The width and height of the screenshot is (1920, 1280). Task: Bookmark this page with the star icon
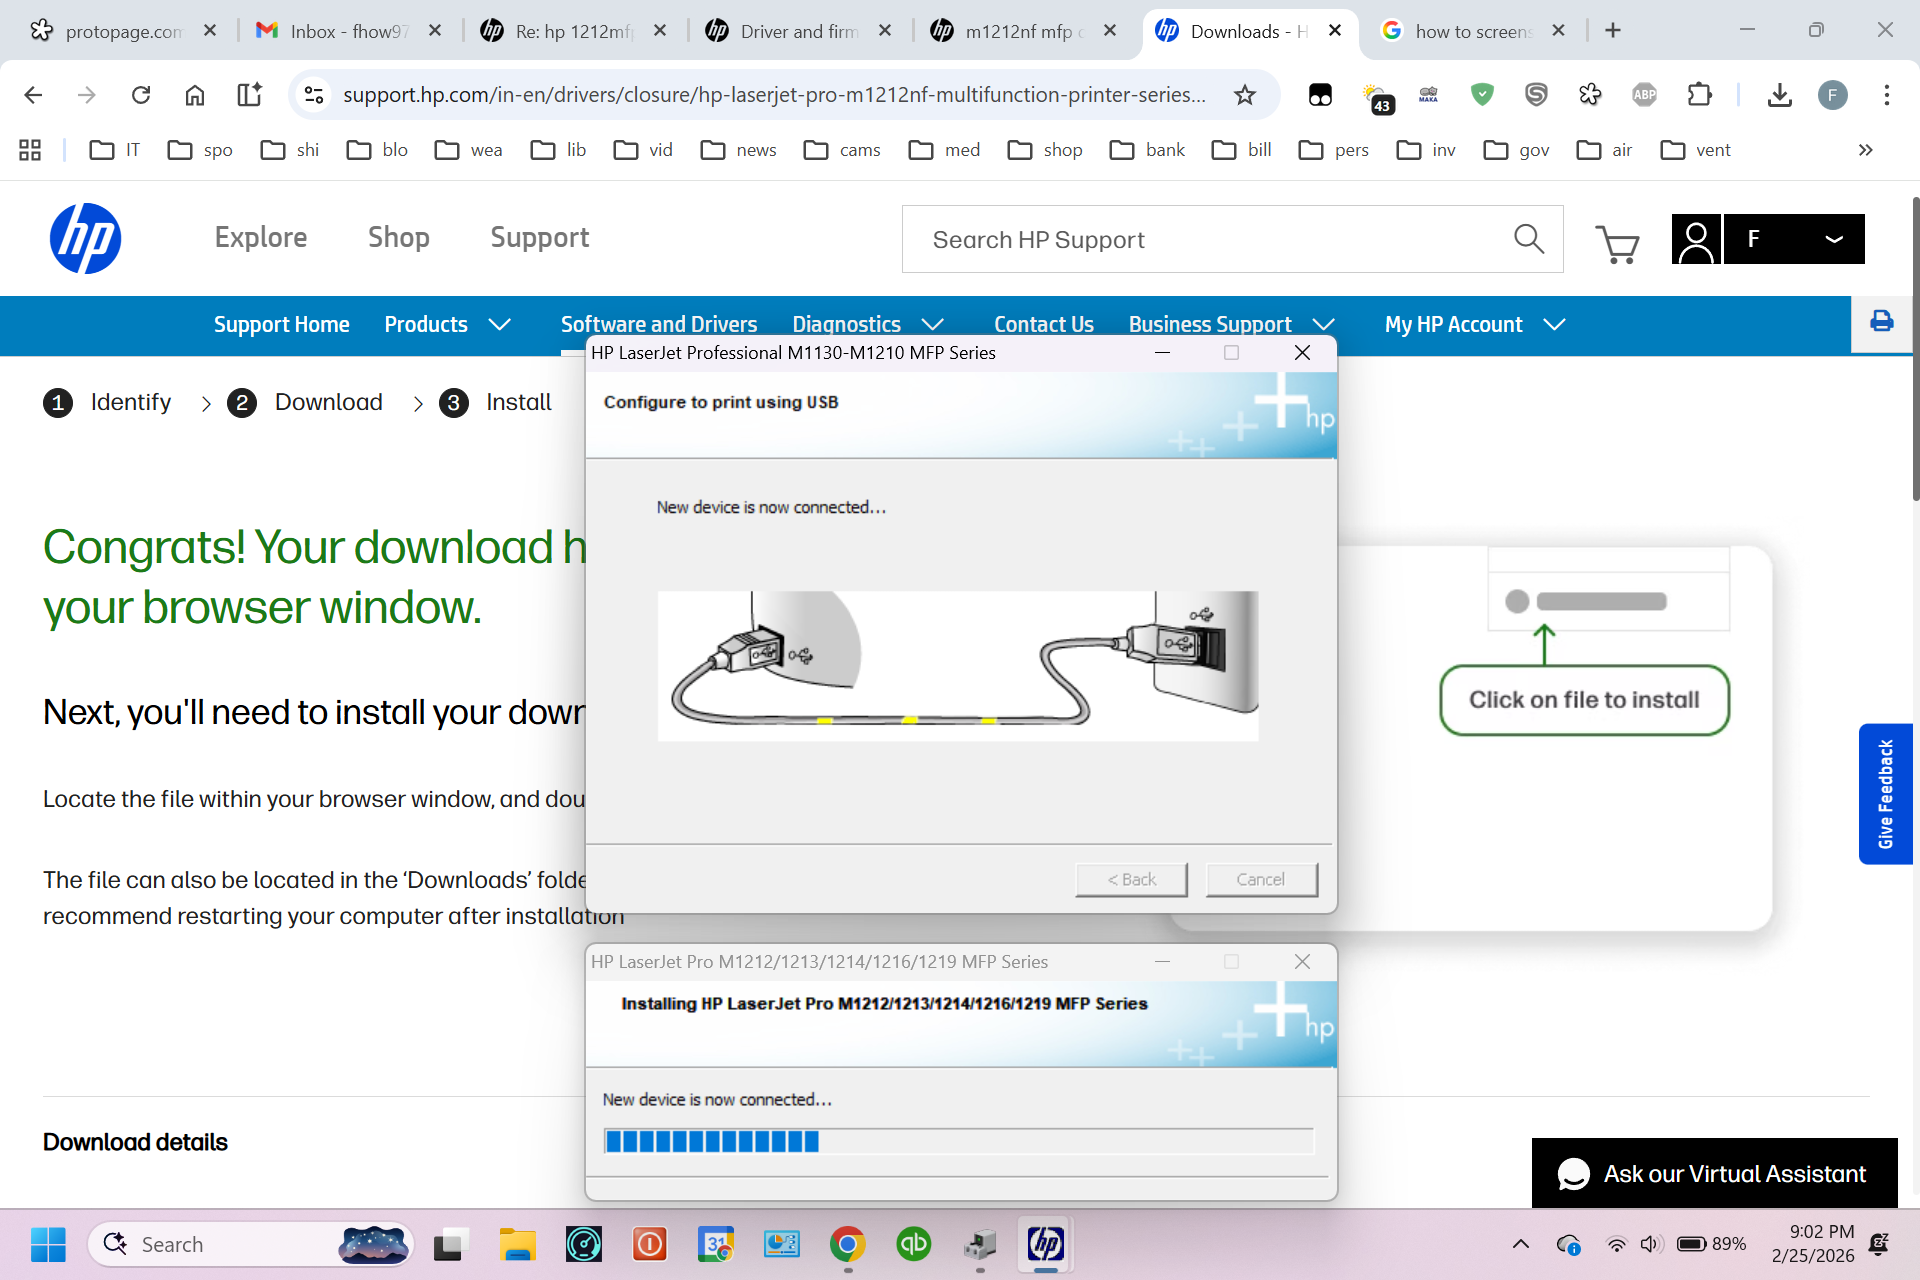click(x=1244, y=95)
